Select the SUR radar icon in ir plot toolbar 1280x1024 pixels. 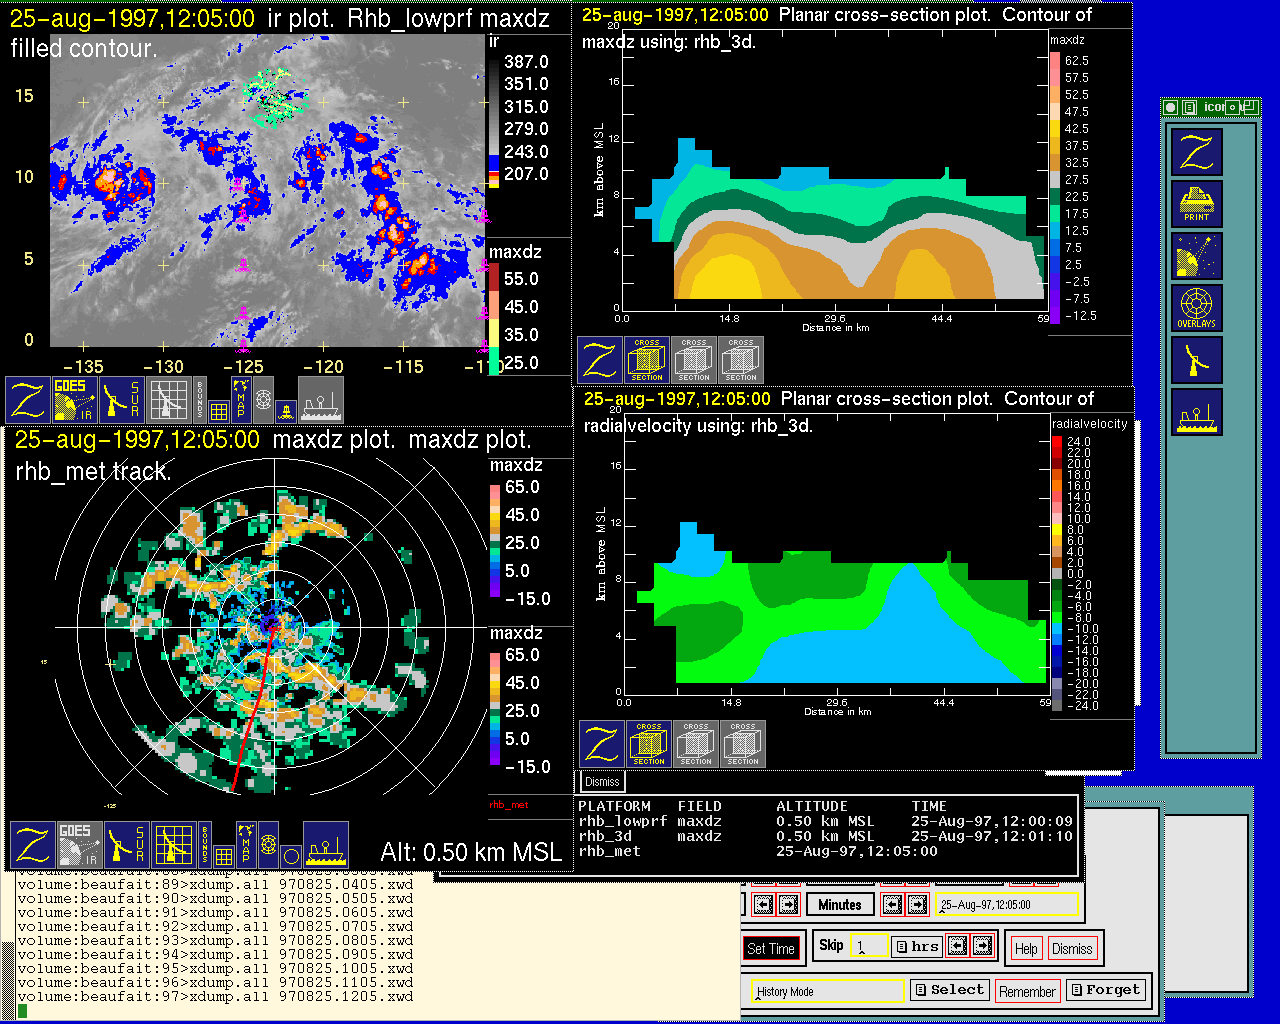tap(122, 399)
